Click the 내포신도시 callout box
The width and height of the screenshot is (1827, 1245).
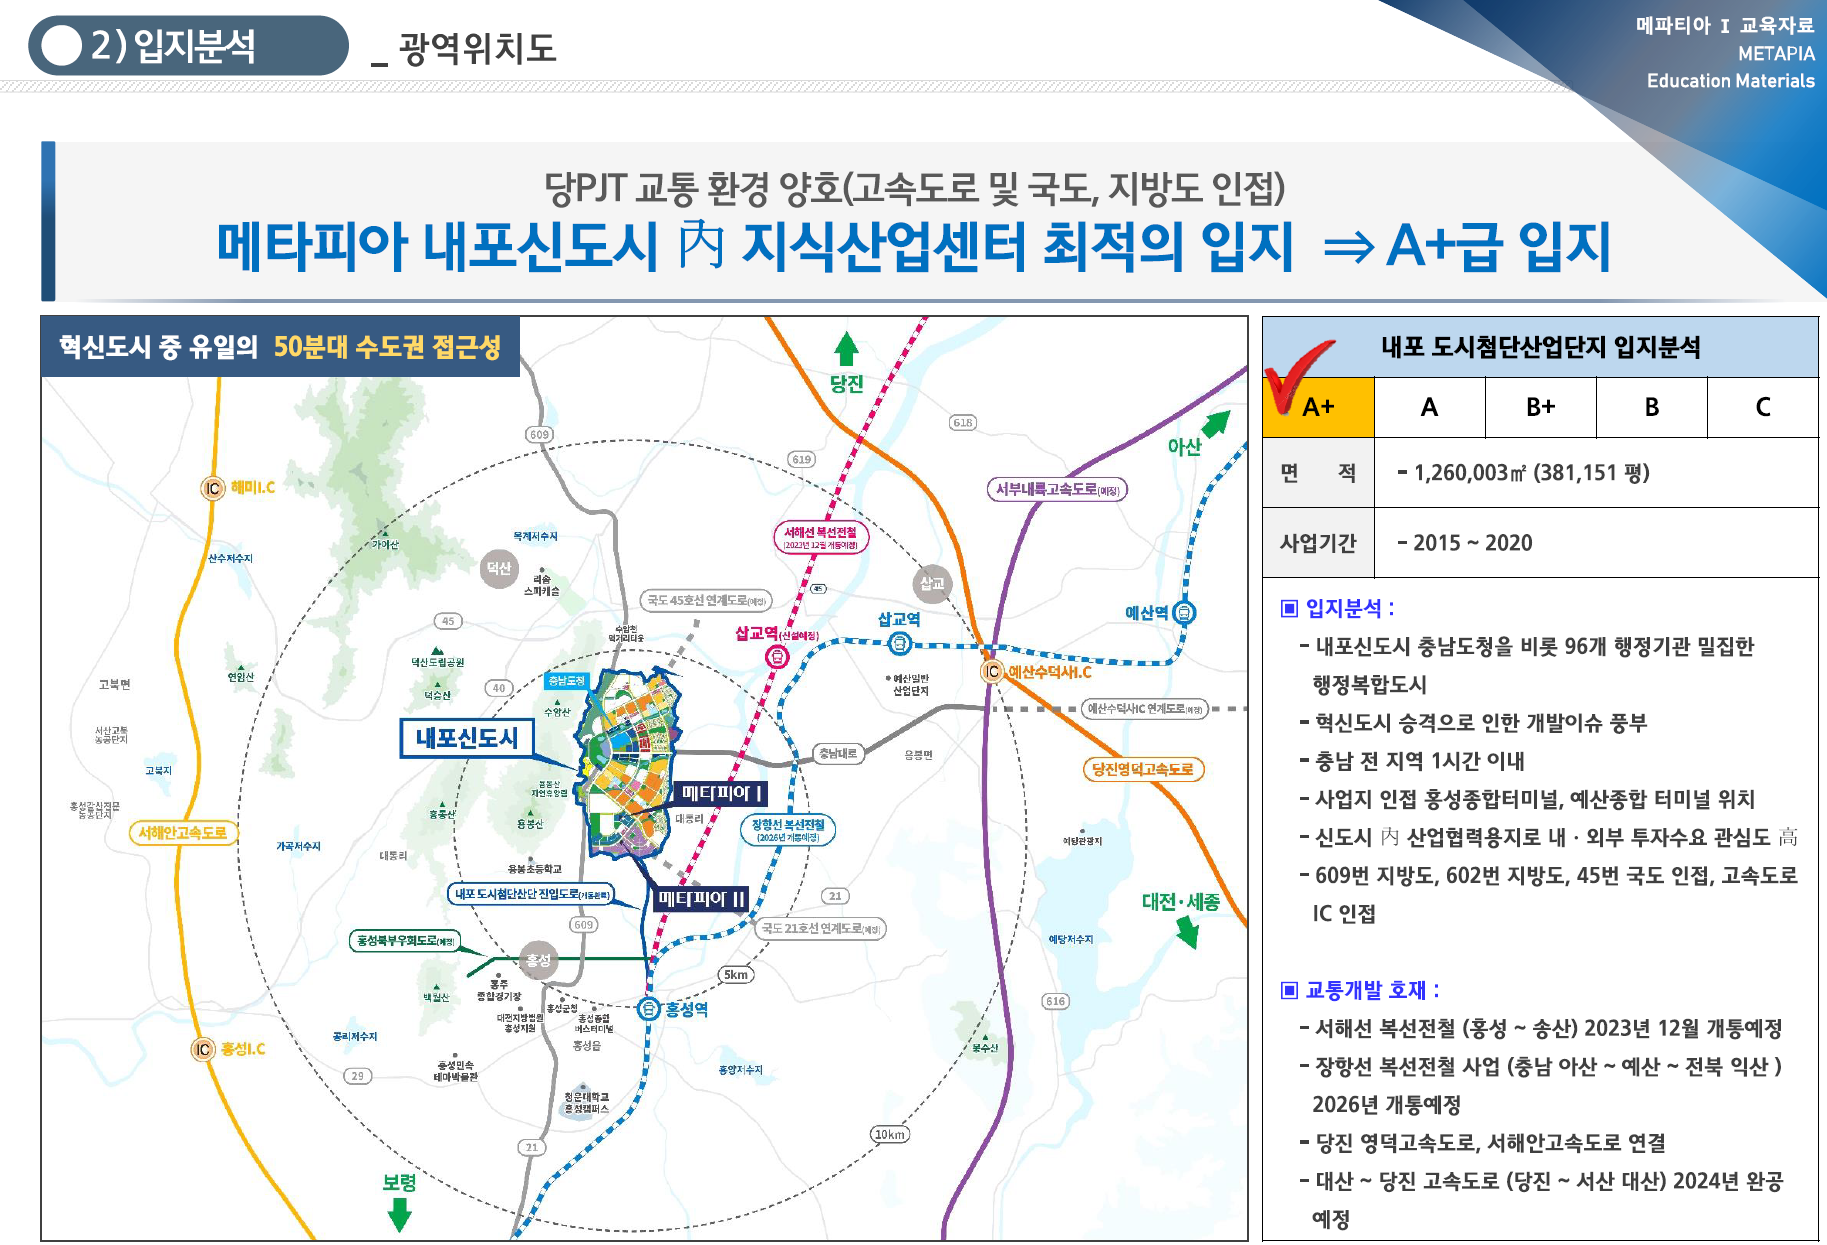467,738
